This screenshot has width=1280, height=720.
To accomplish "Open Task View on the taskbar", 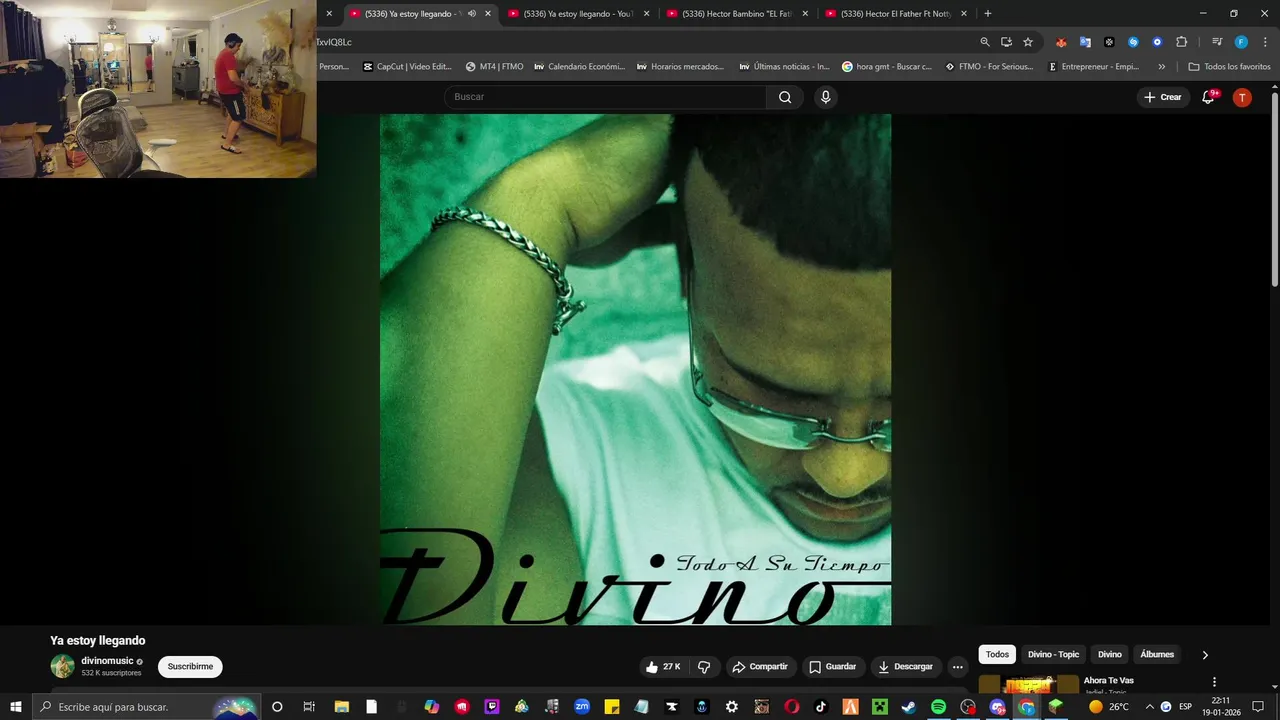I will 309,706.
